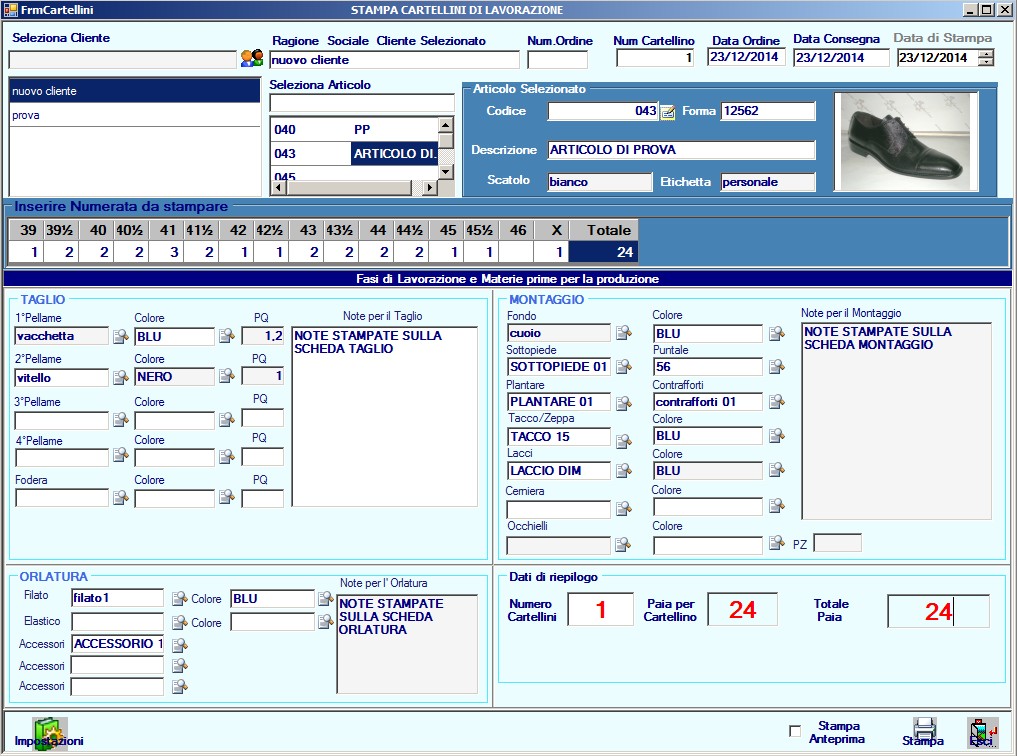Click the Stampa printer icon
Image resolution: width=1017 pixels, height=756 pixels.
point(924,731)
